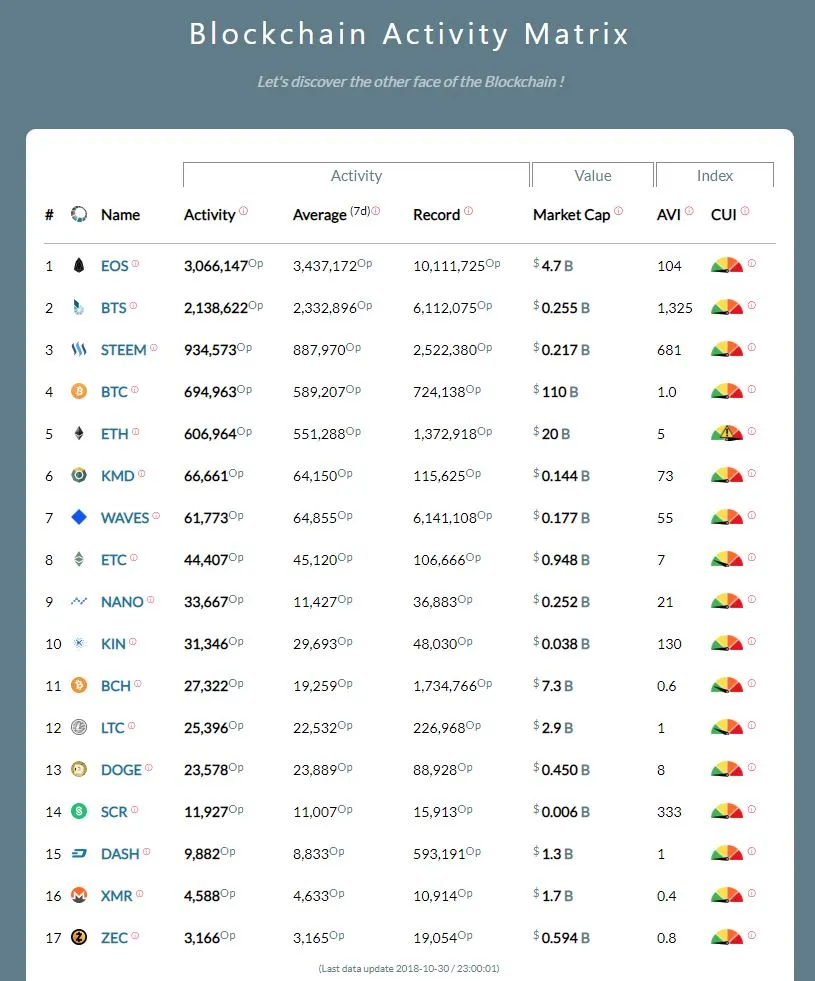Open the EOS coin link
Viewport: 815px width, 981px height.
114,266
